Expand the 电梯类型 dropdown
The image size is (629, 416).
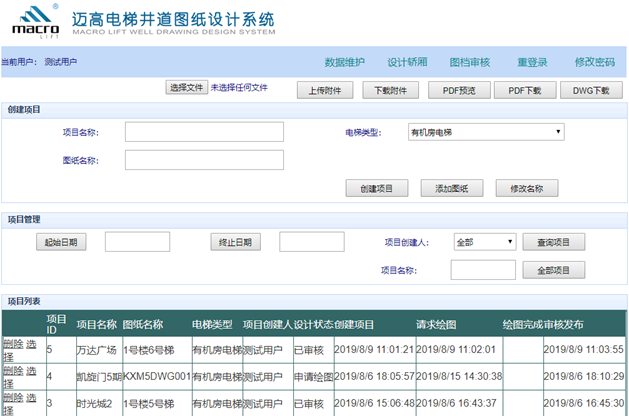click(486, 131)
